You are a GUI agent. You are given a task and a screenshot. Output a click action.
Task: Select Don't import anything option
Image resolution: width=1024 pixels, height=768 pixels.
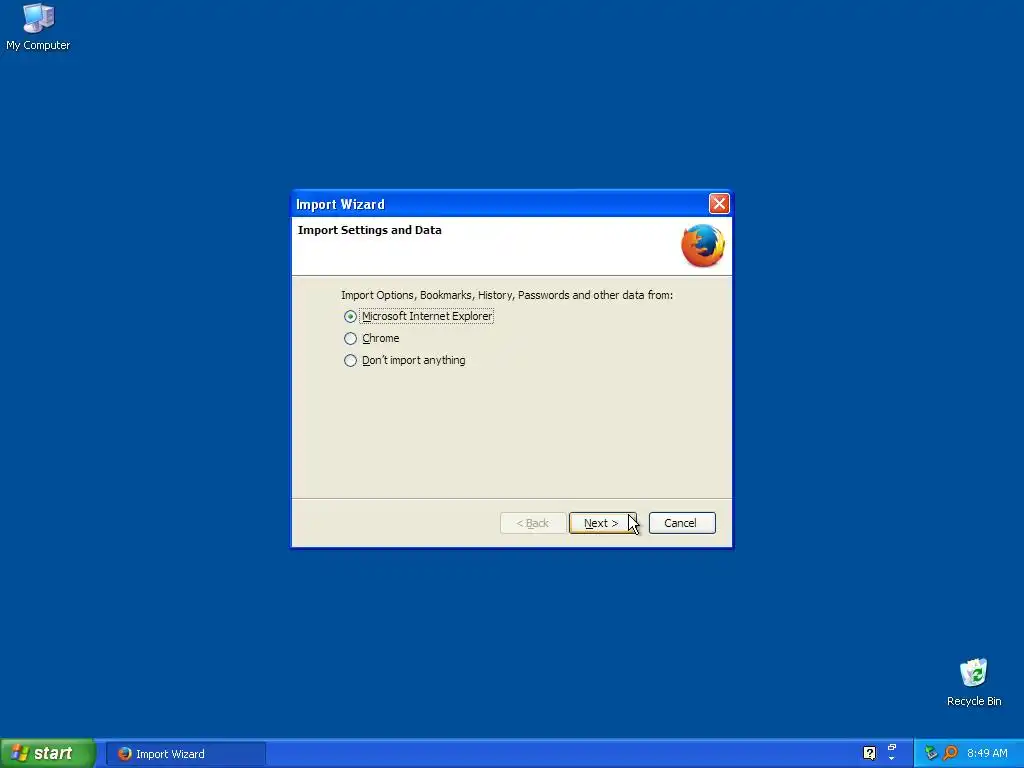click(405, 360)
